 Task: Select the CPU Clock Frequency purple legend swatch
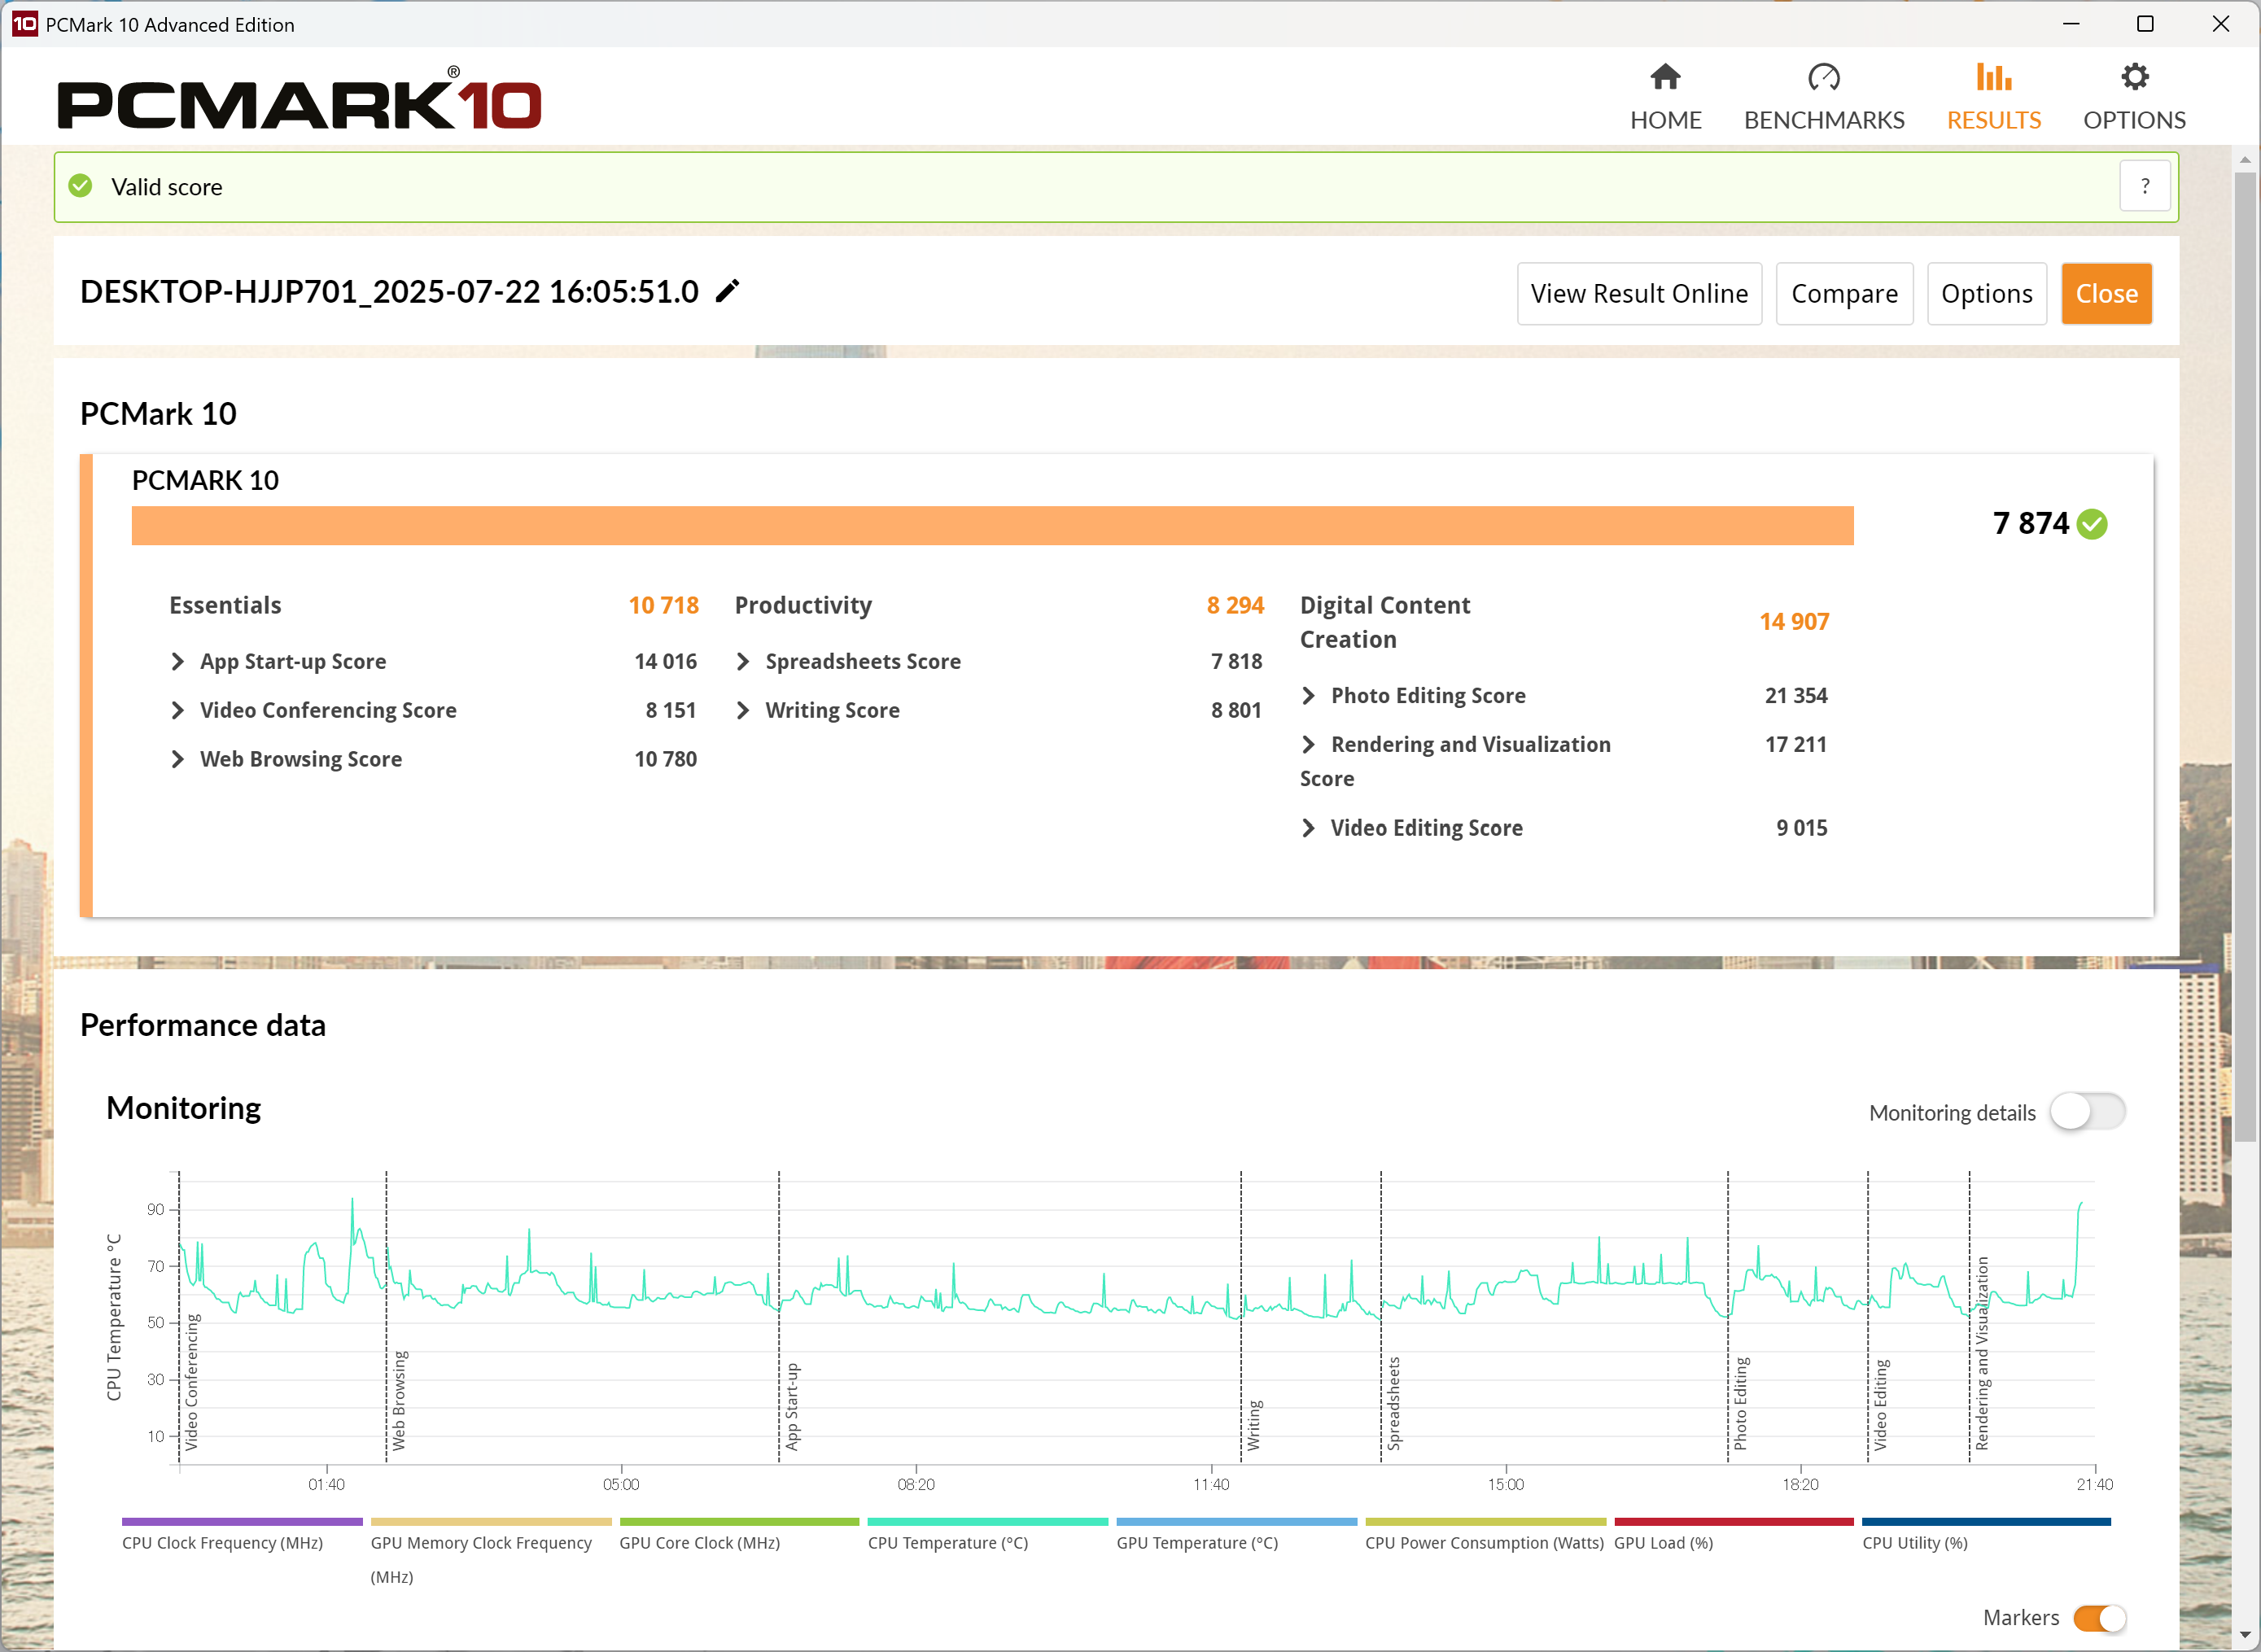click(x=242, y=1521)
